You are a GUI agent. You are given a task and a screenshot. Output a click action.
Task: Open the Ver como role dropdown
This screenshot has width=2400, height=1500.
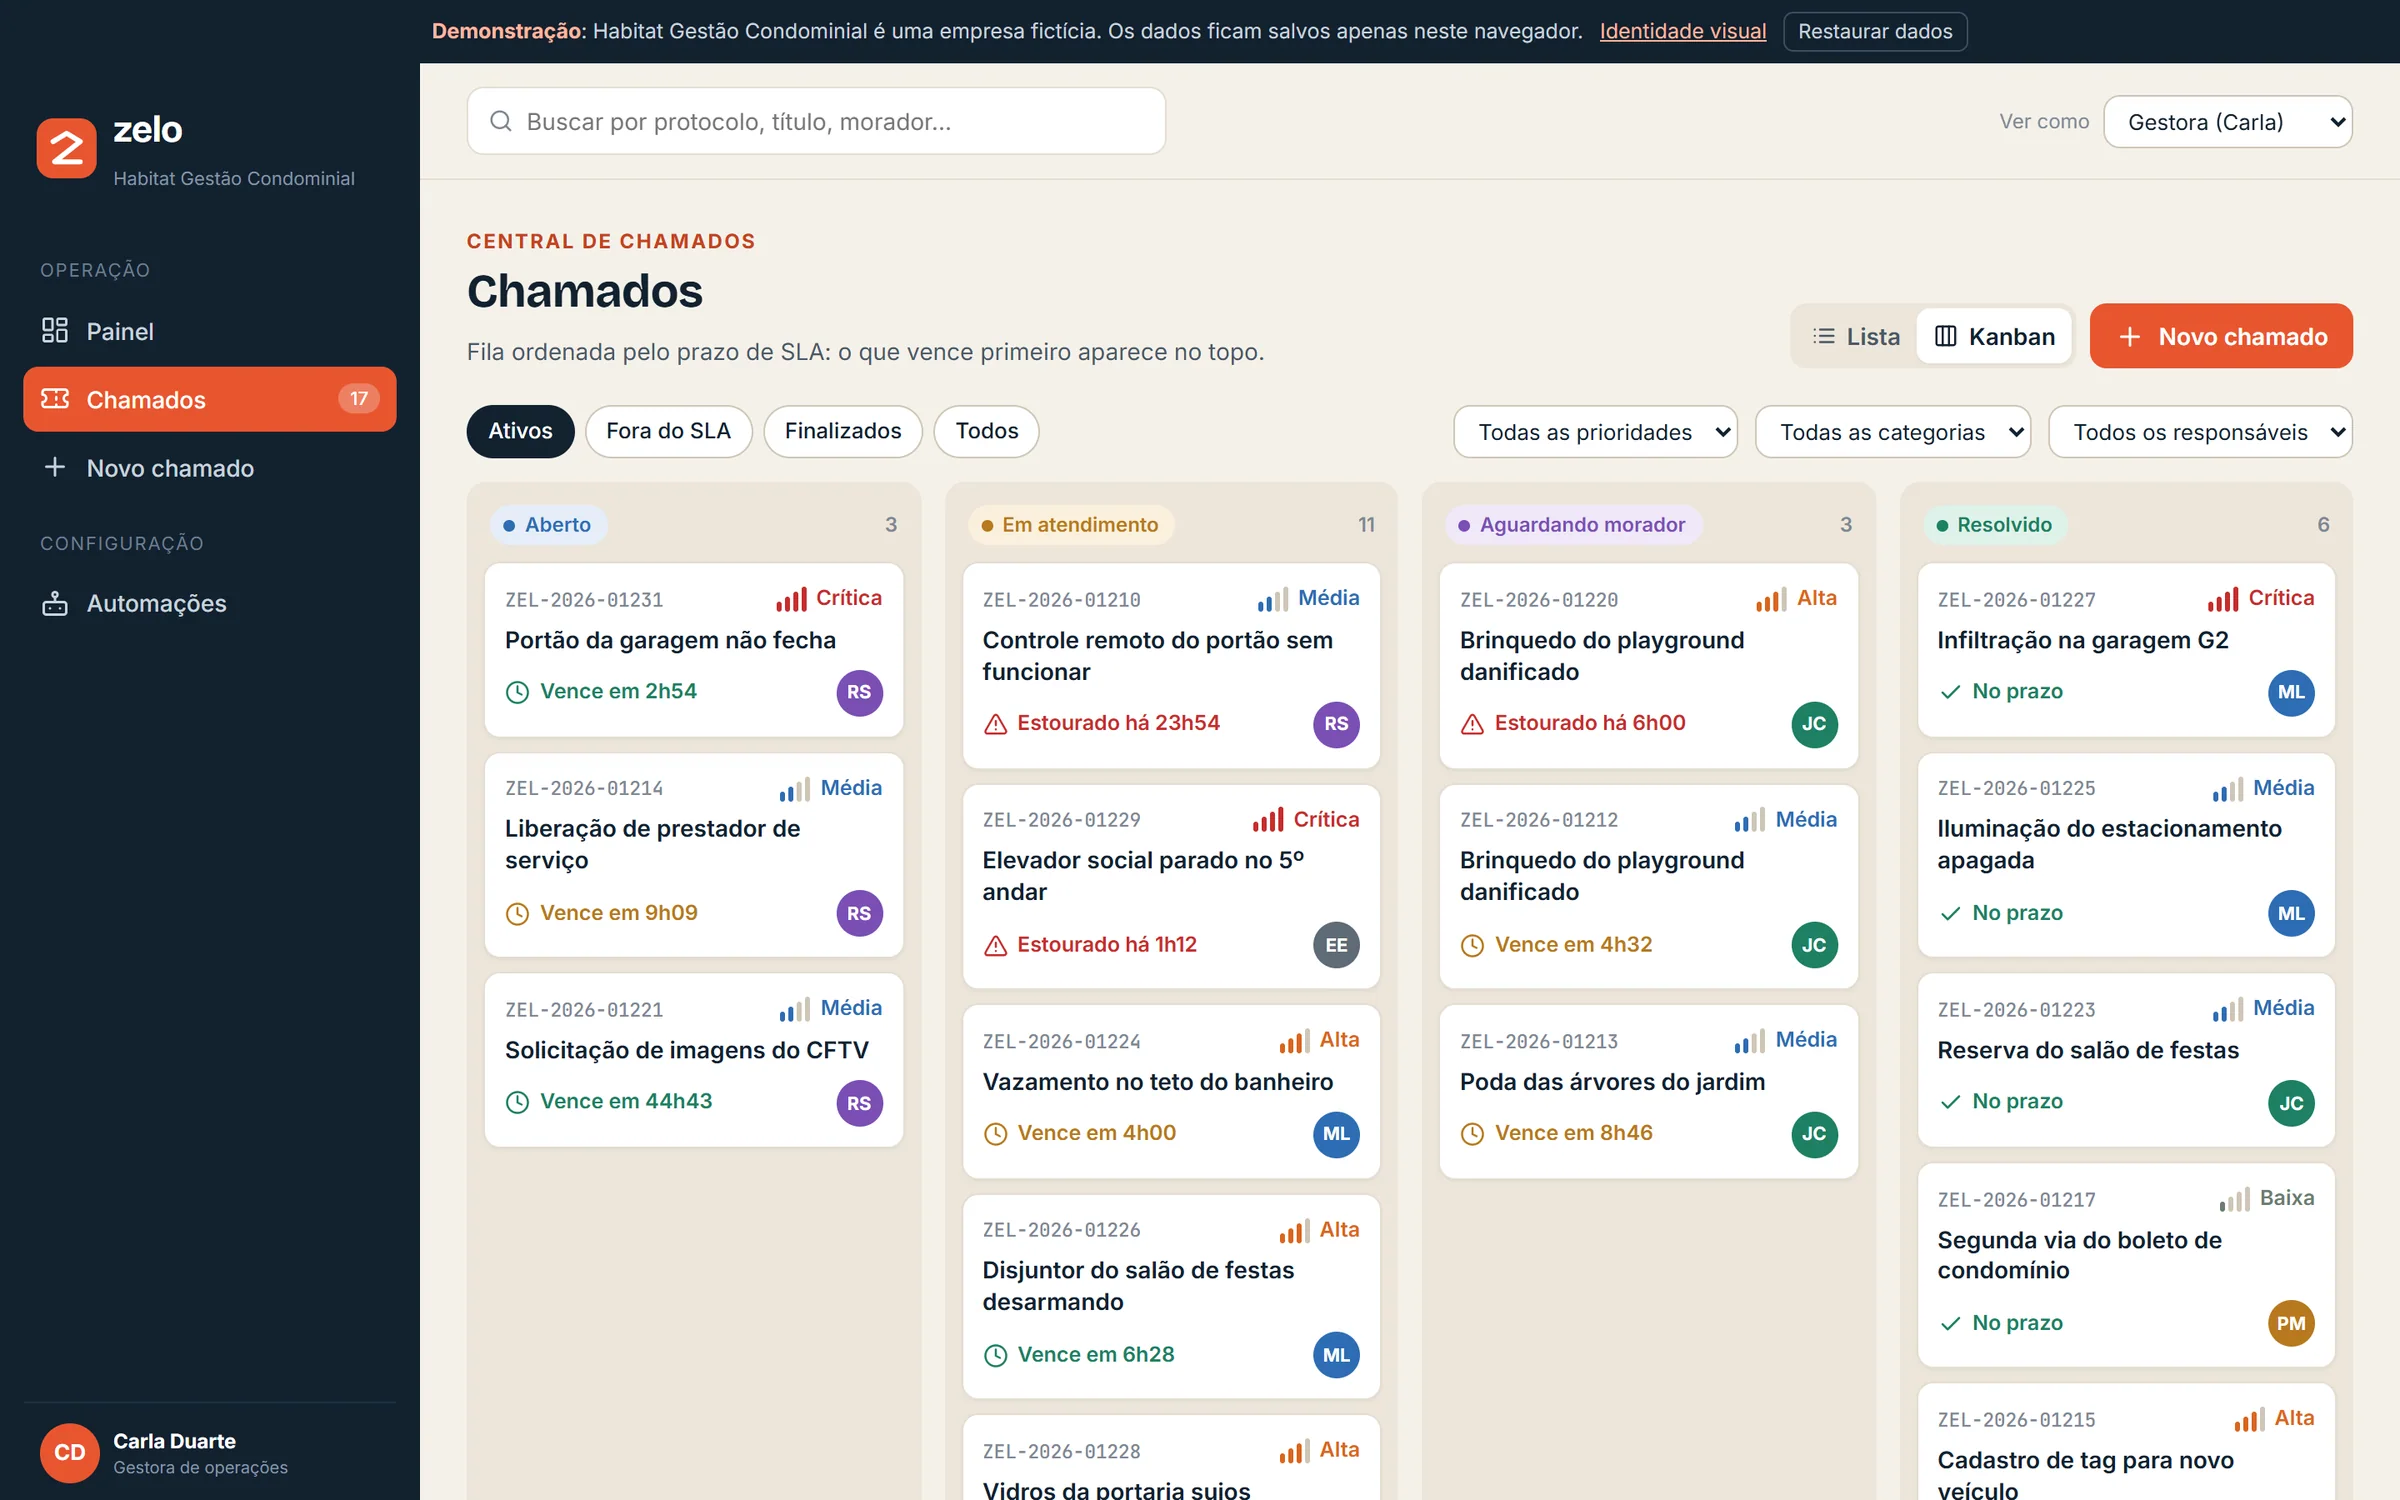2228,122
